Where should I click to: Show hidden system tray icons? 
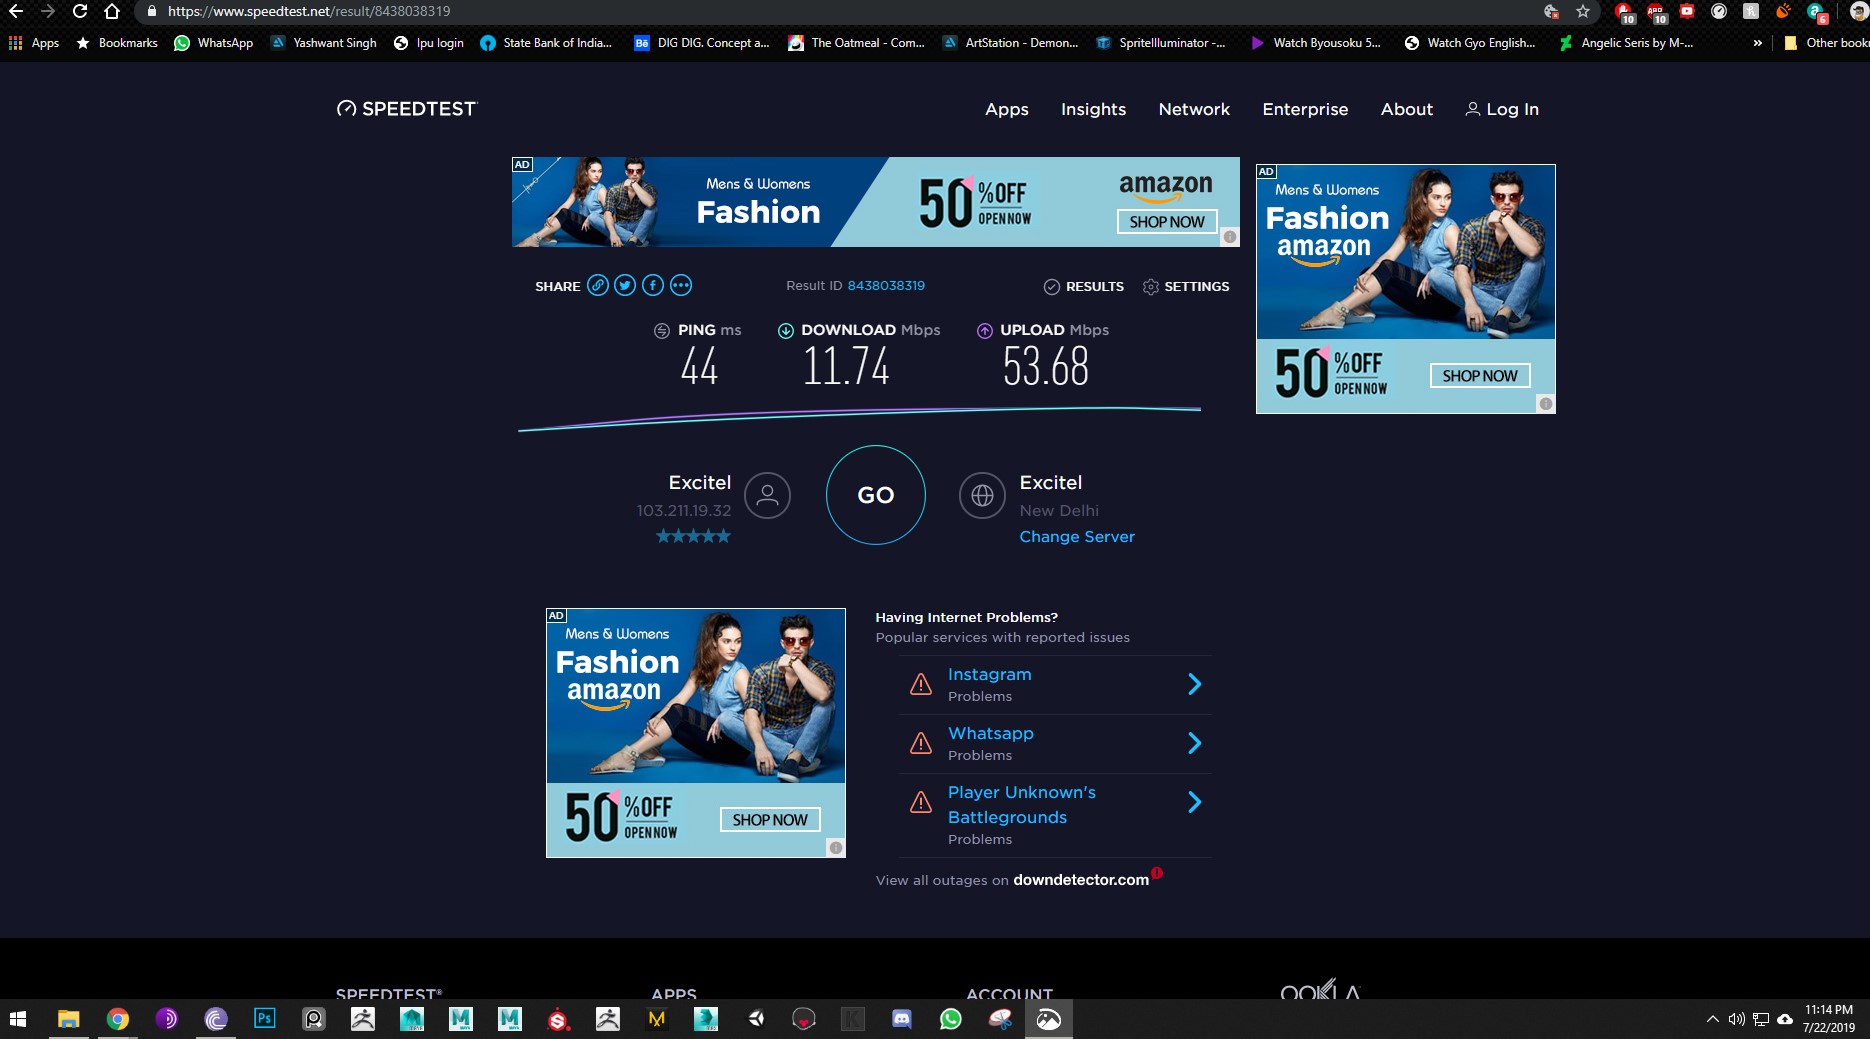click(x=1712, y=1019)
